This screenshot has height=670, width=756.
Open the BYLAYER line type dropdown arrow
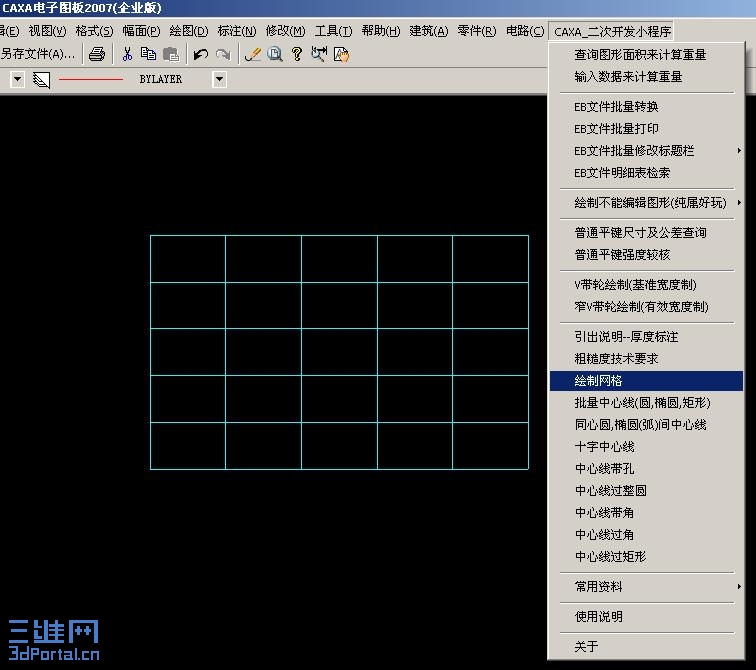[x=219, y=79]
